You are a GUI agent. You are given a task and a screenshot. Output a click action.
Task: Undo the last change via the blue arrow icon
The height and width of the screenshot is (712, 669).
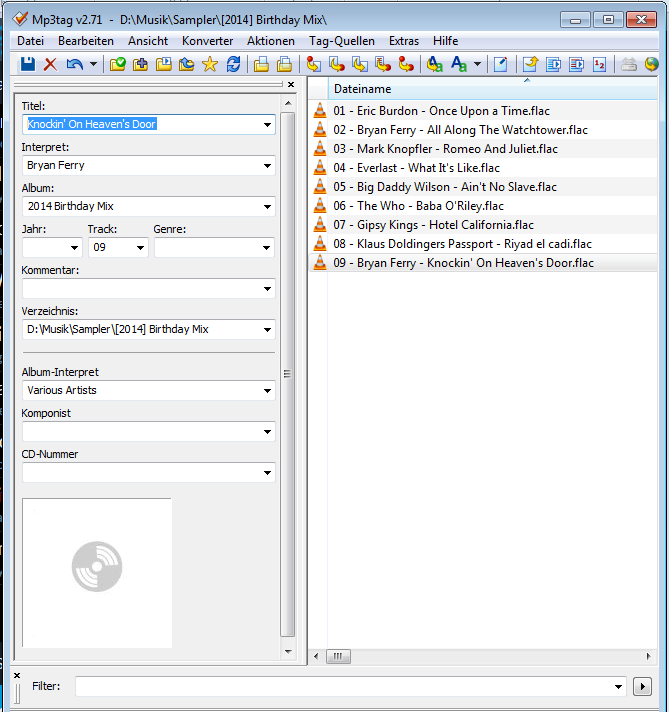pyautogui.click(x=74, y=64)
